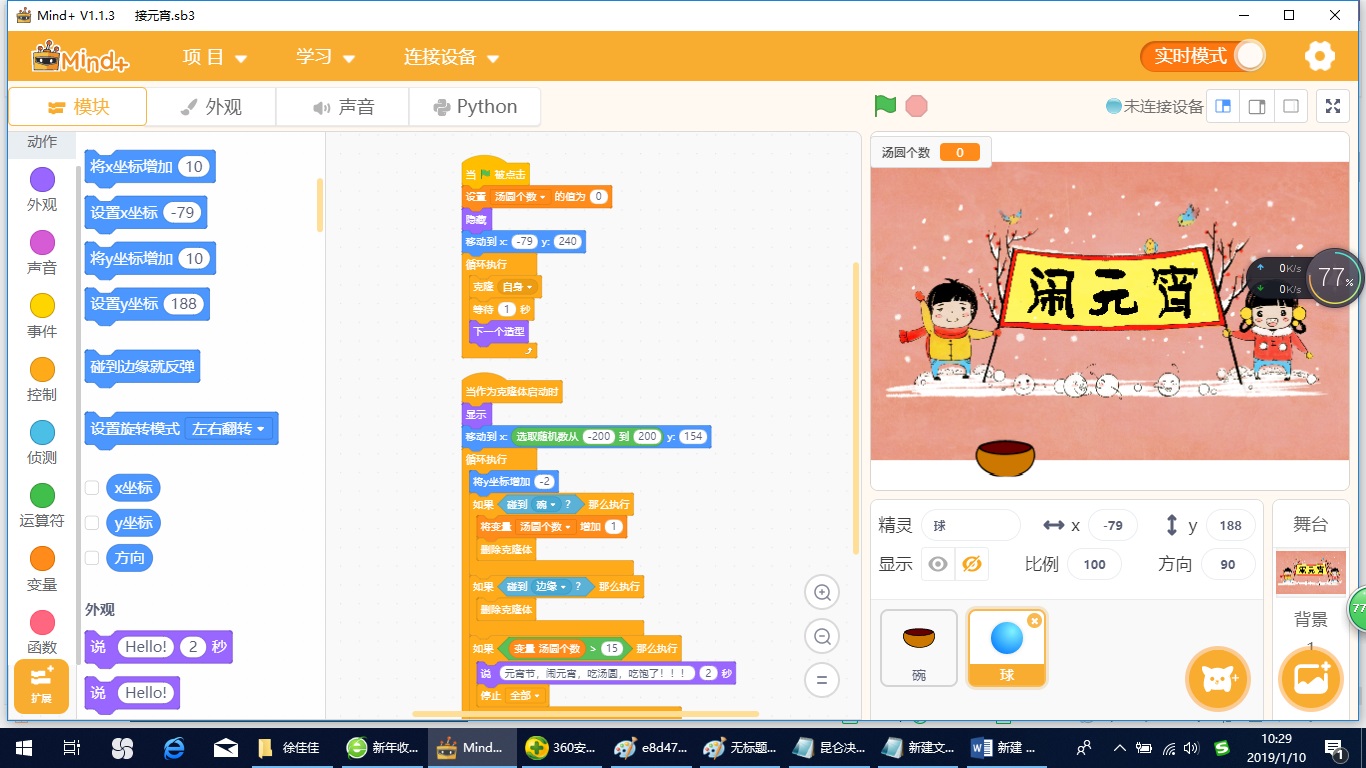Edit the sprite 方向 direction field
Image resolution: width=1366 pixels, height=768 pixels.
point(1228,564)
